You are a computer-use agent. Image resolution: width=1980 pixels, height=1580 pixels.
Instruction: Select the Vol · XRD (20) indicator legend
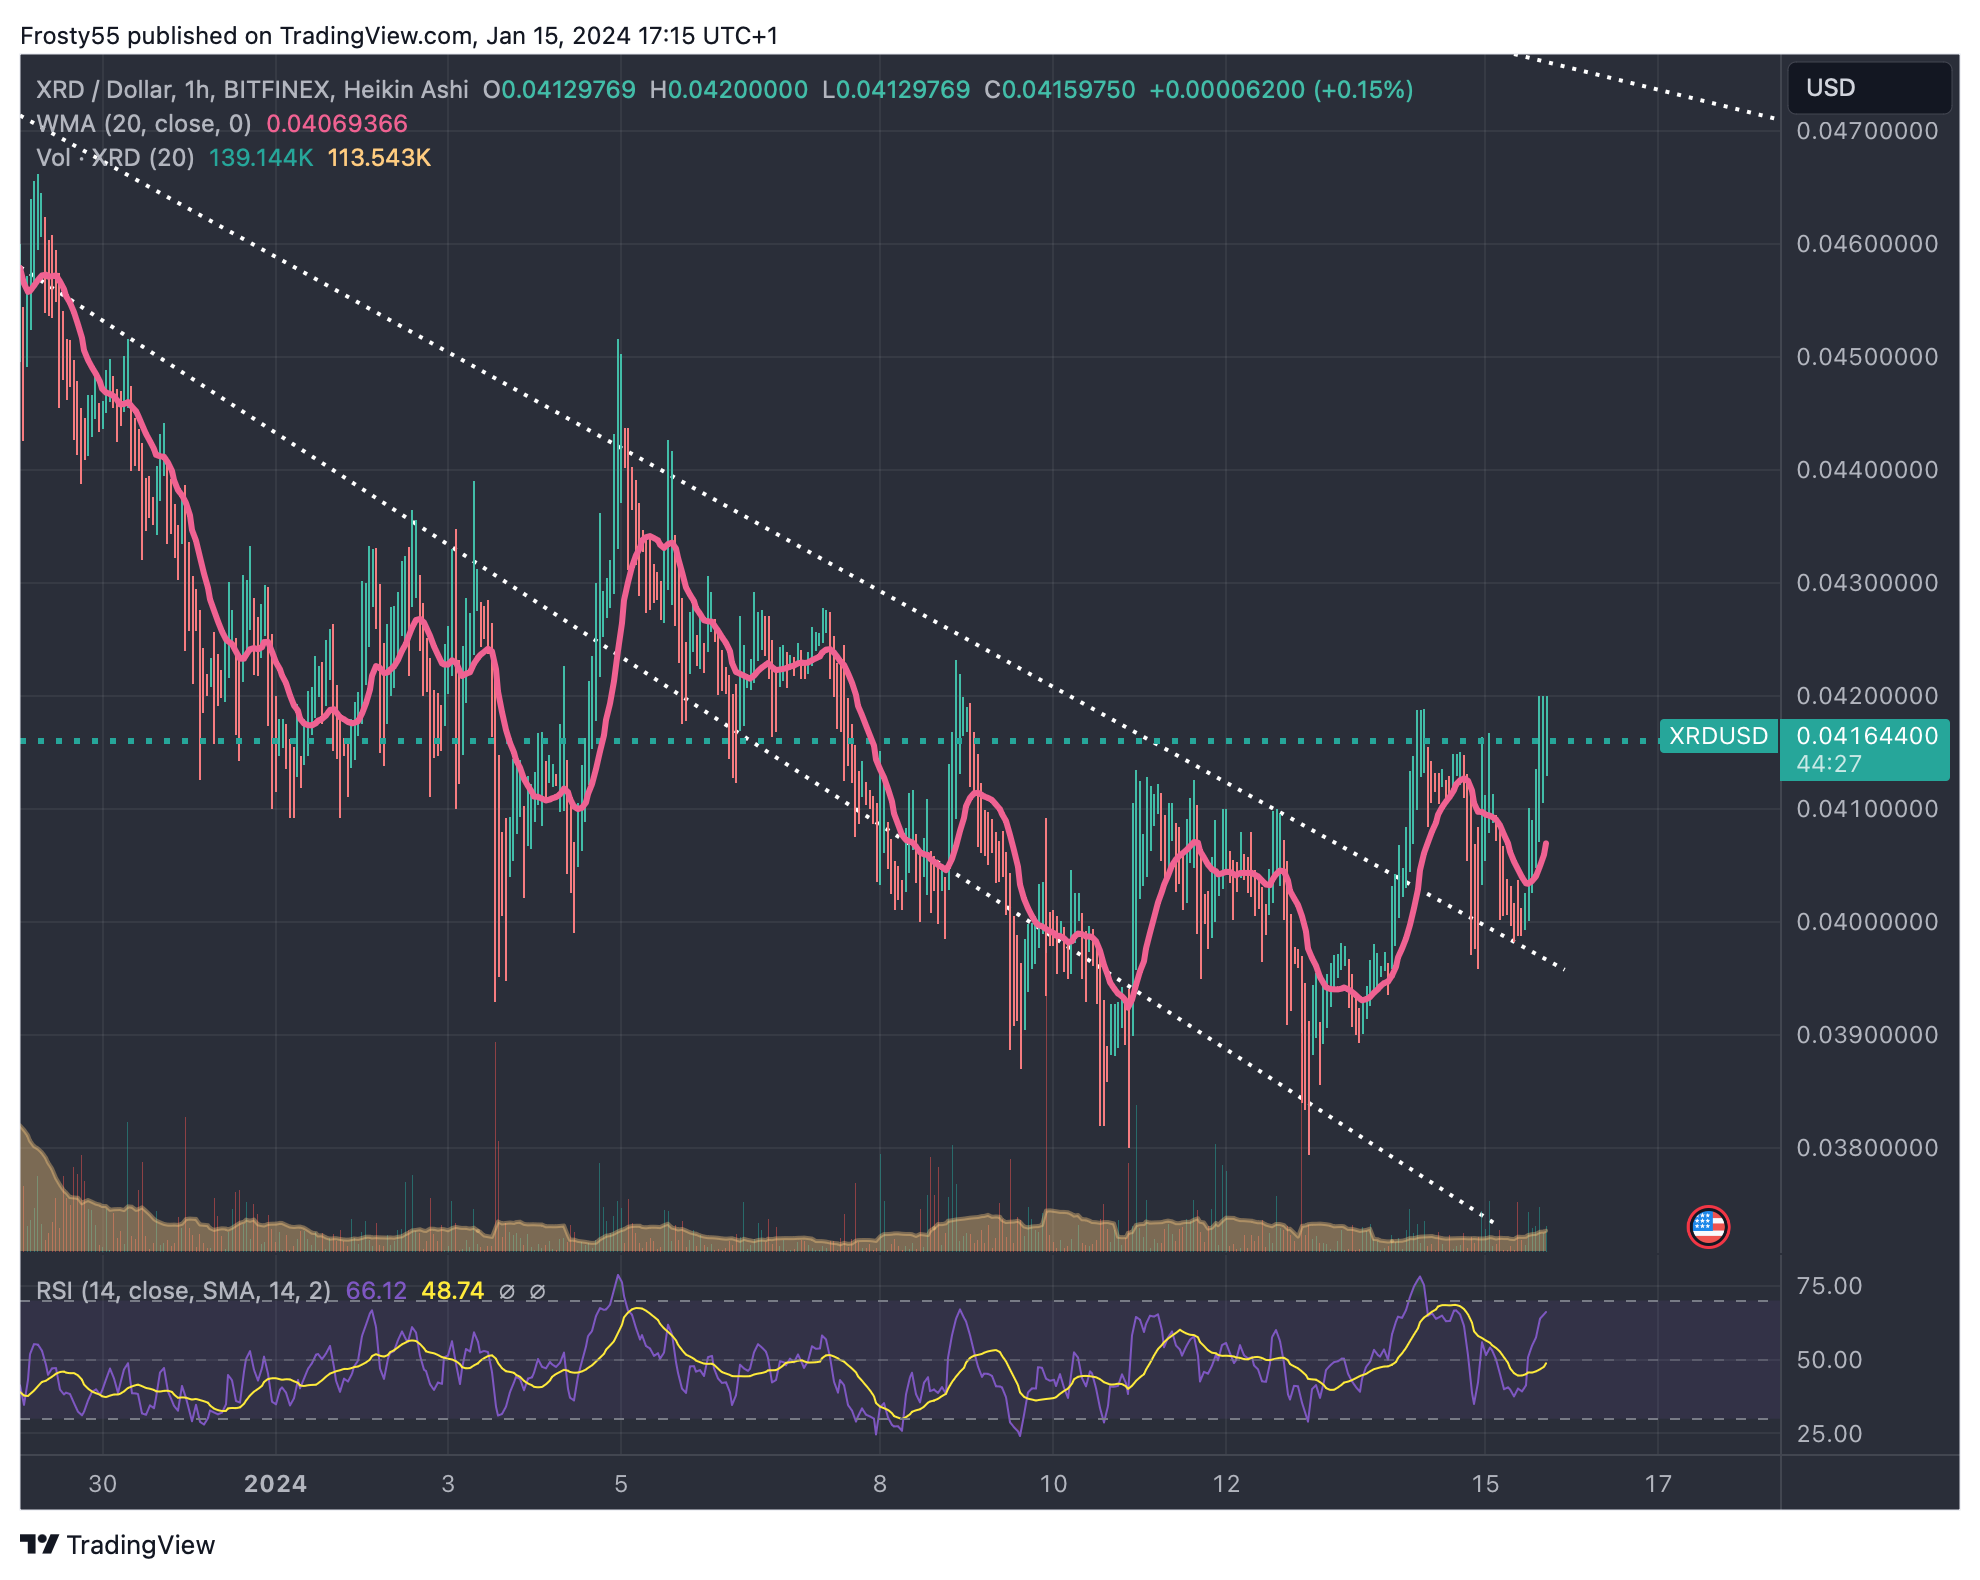(115, 158)
